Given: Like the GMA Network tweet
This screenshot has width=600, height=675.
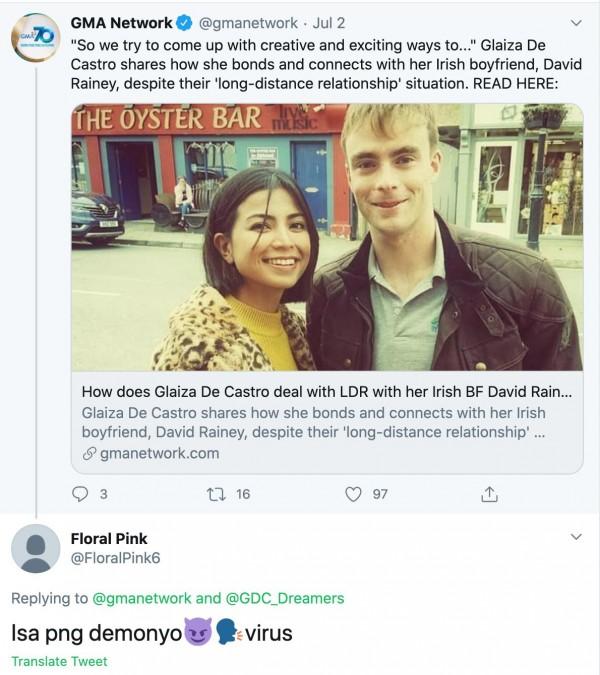Looking at the screenshot, I should click(x=352, y=494).
